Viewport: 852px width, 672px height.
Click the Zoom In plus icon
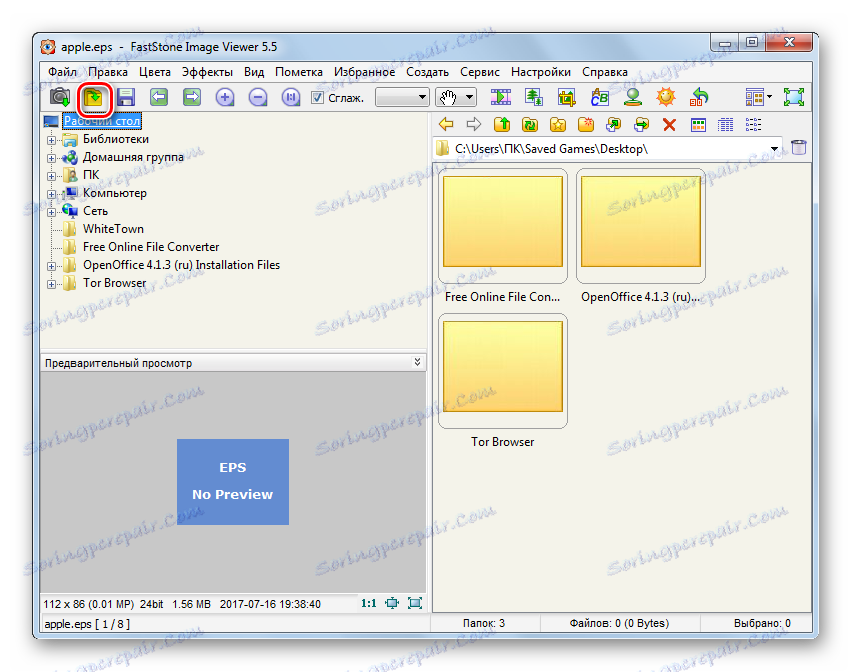coord(224,98)
